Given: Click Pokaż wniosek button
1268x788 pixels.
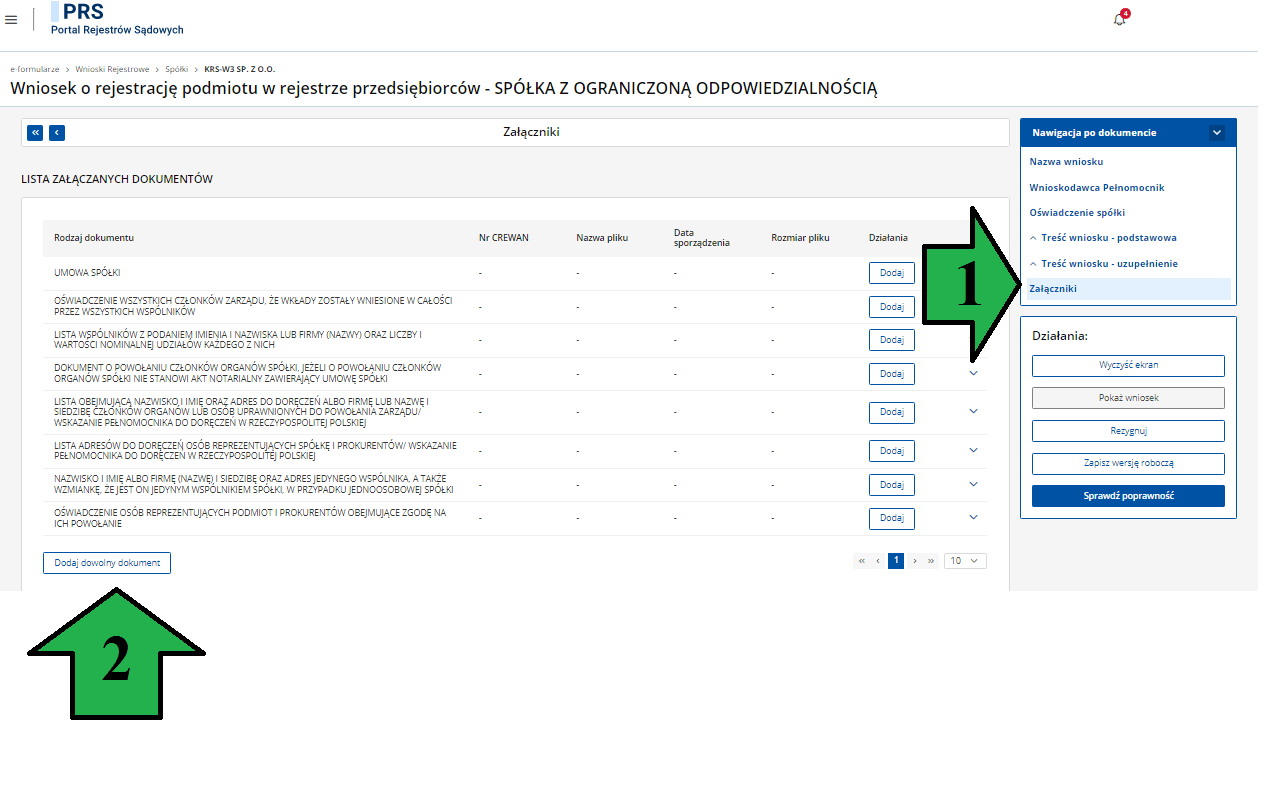Looking at the screenshot, I should tap(1128, 398).
